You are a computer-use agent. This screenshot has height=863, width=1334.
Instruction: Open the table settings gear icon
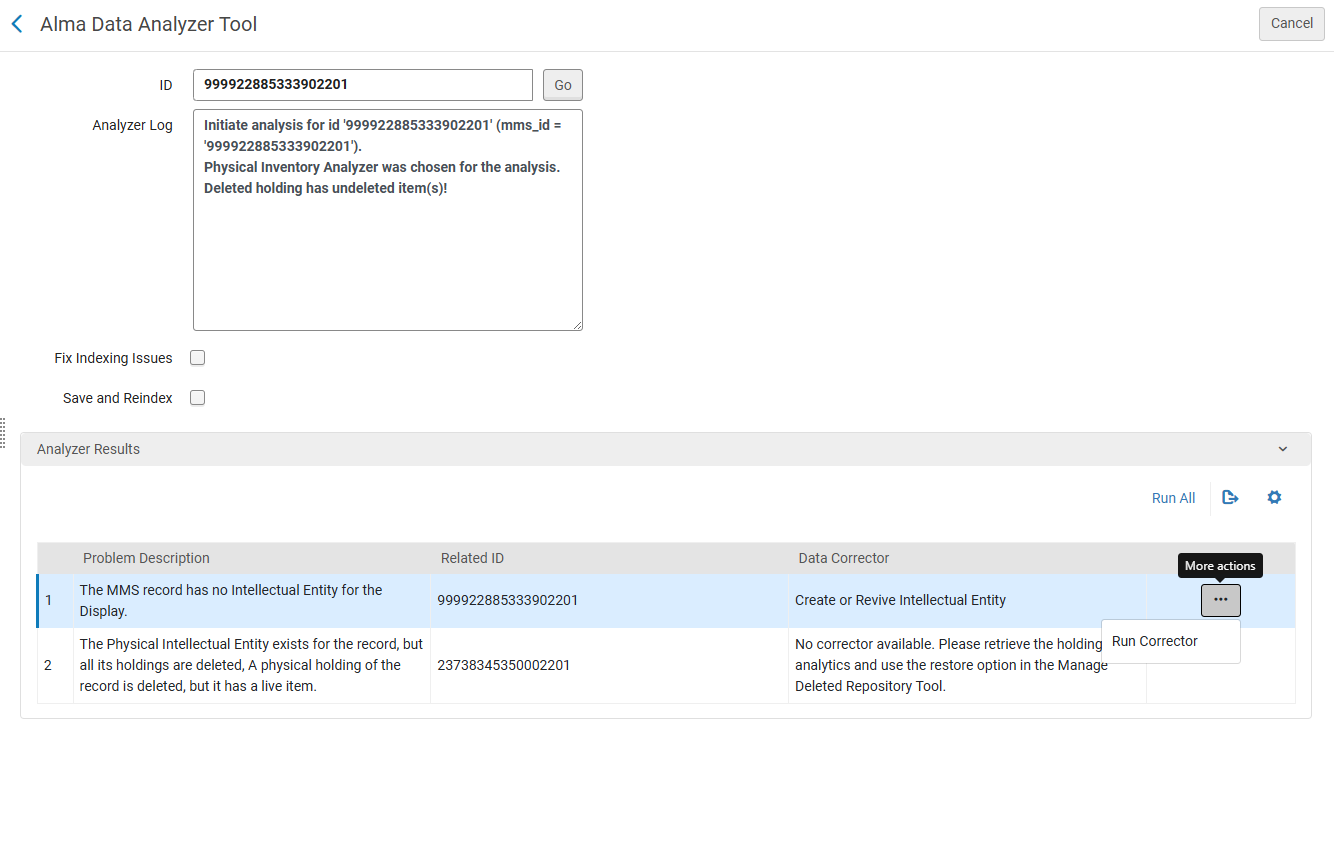pos(1274,497)
